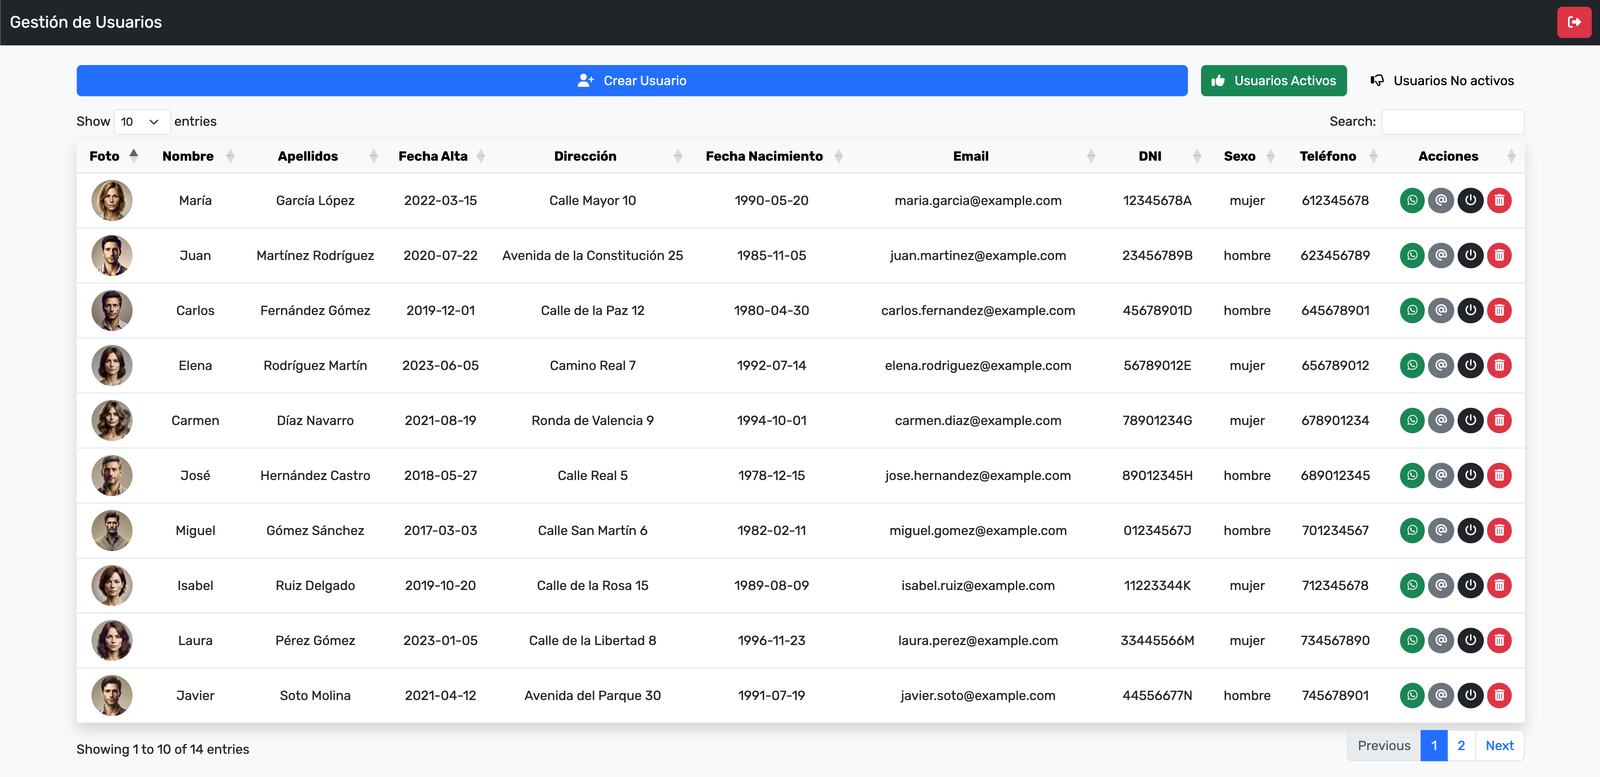Toggle Juan's active state power icon
This screenshot has width=1600, height=777.
tap(1470, 255)
